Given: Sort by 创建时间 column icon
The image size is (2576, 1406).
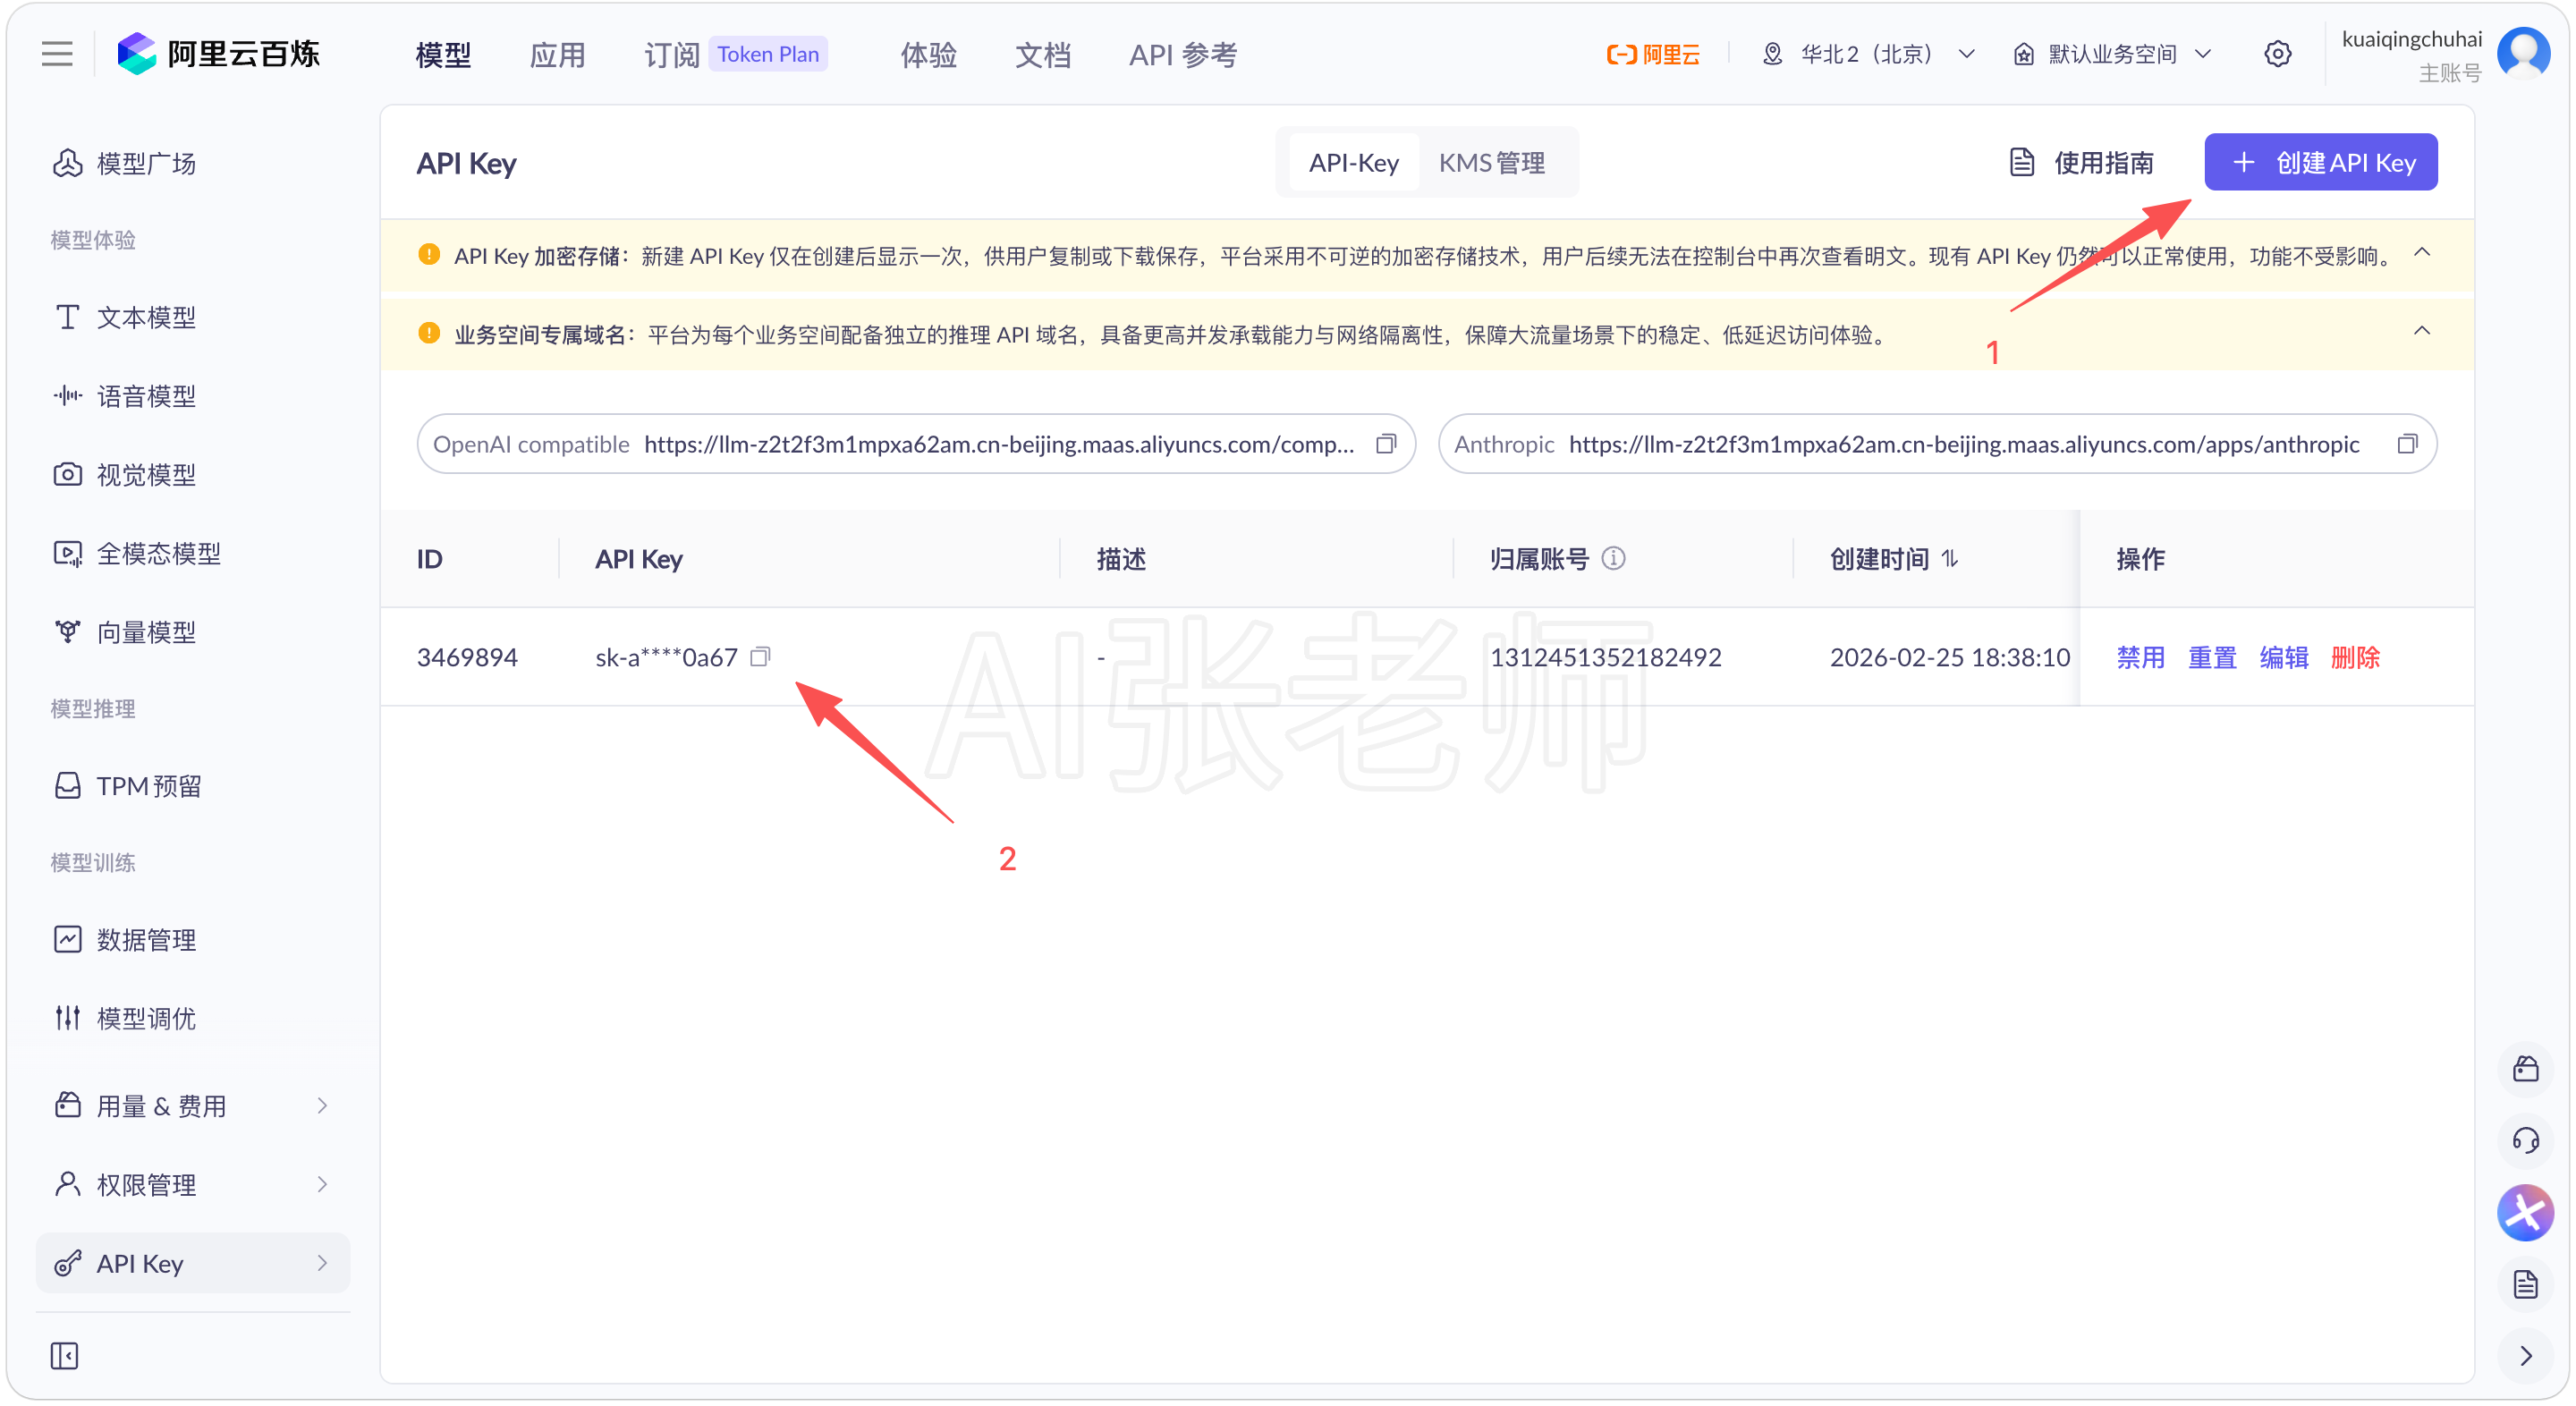Looking at the screenshot, I should click(1950, 558).
